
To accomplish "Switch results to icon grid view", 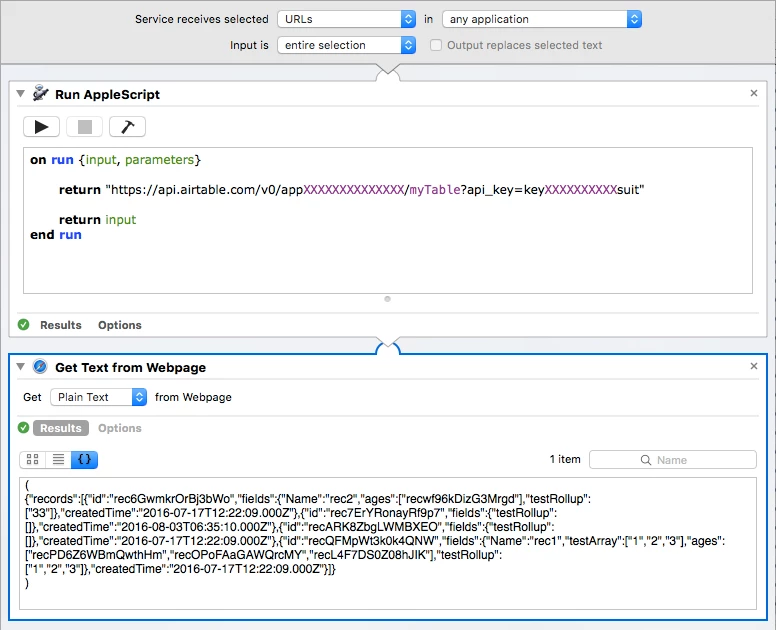I will click(33, 460).
